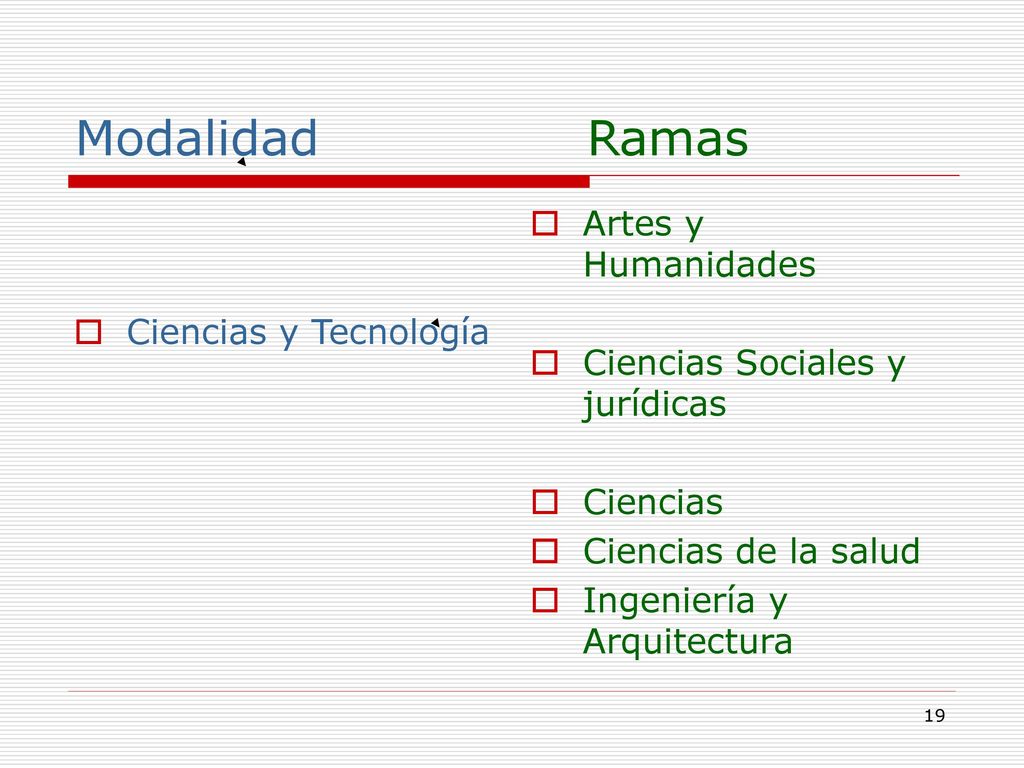Viewport: 1024px width, 768px height.
Task: Click the word Arquitectura
Action: pos(688,641)
